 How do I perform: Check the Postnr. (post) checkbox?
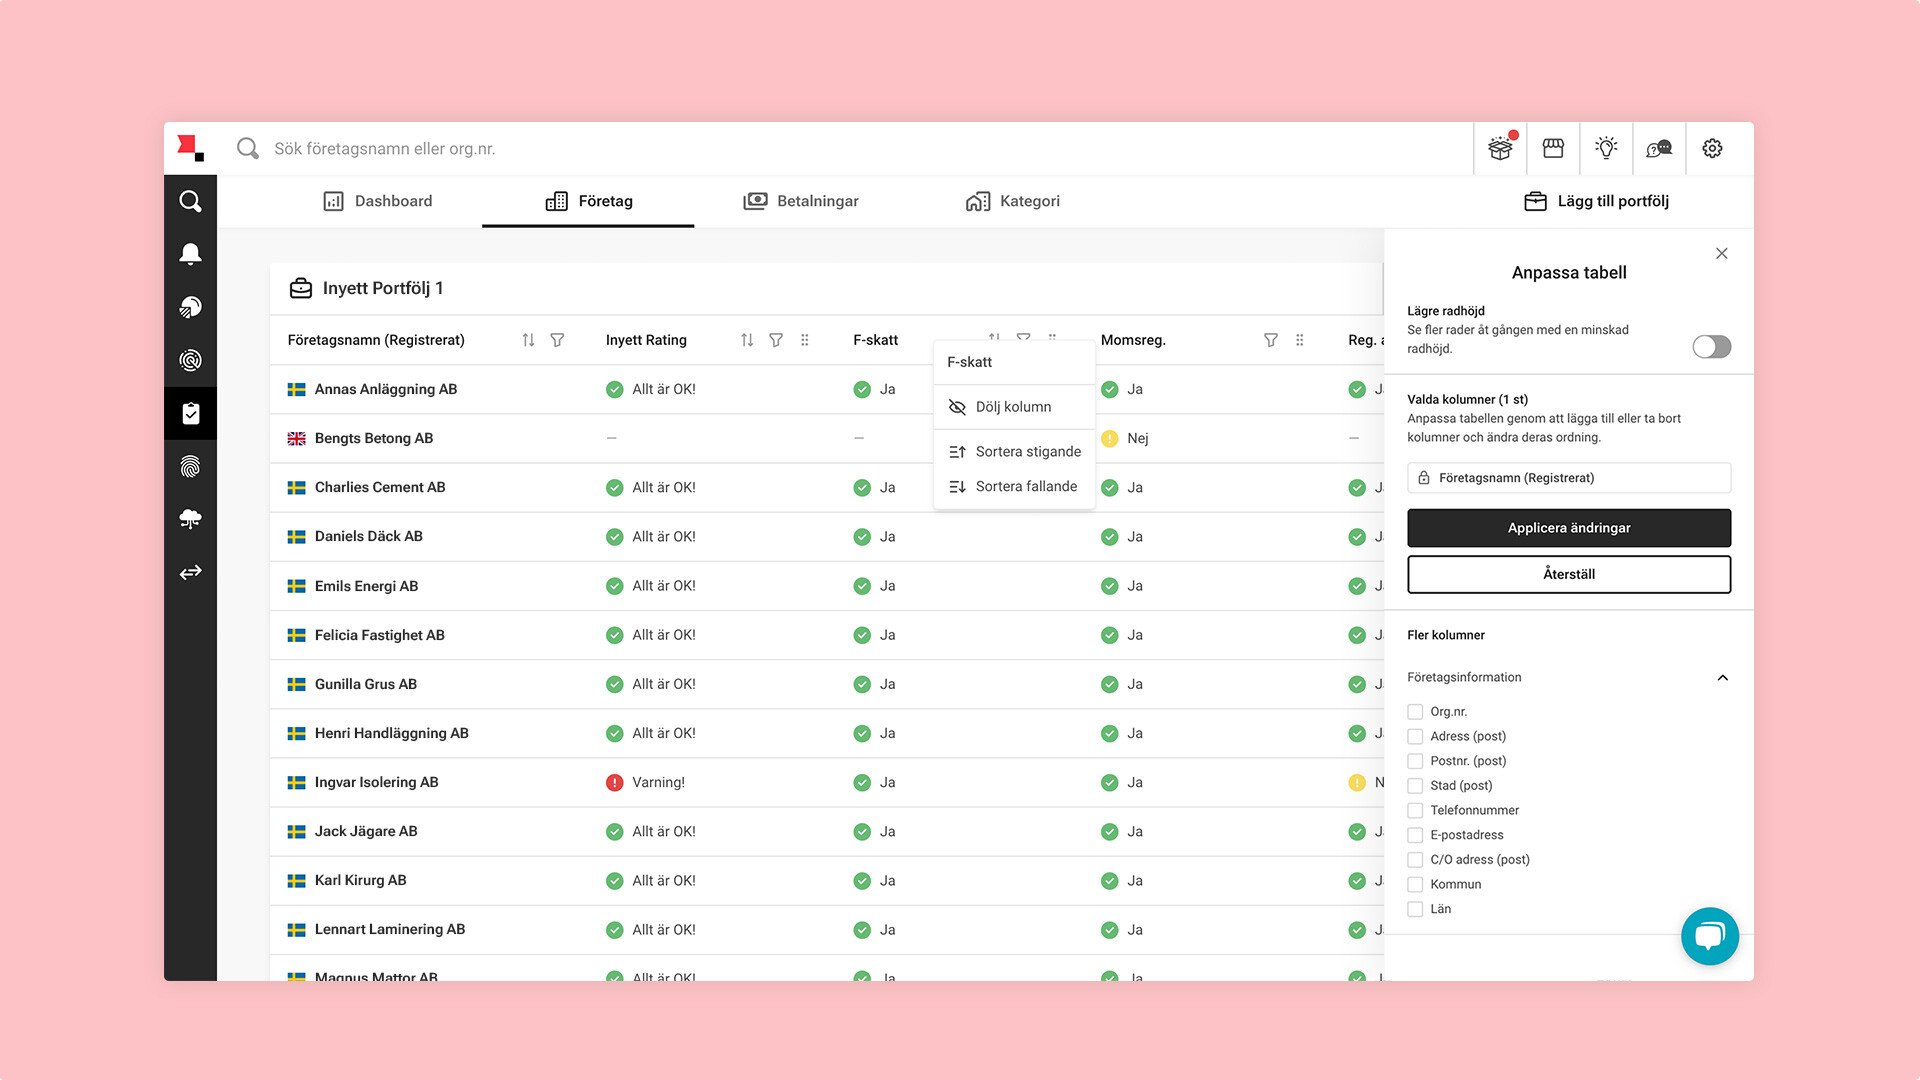click(x=1415, y=761)
